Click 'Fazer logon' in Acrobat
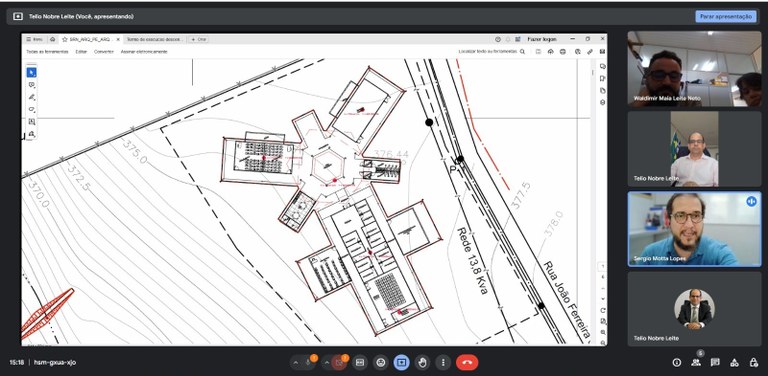768x376 pixels. [542, 39]
